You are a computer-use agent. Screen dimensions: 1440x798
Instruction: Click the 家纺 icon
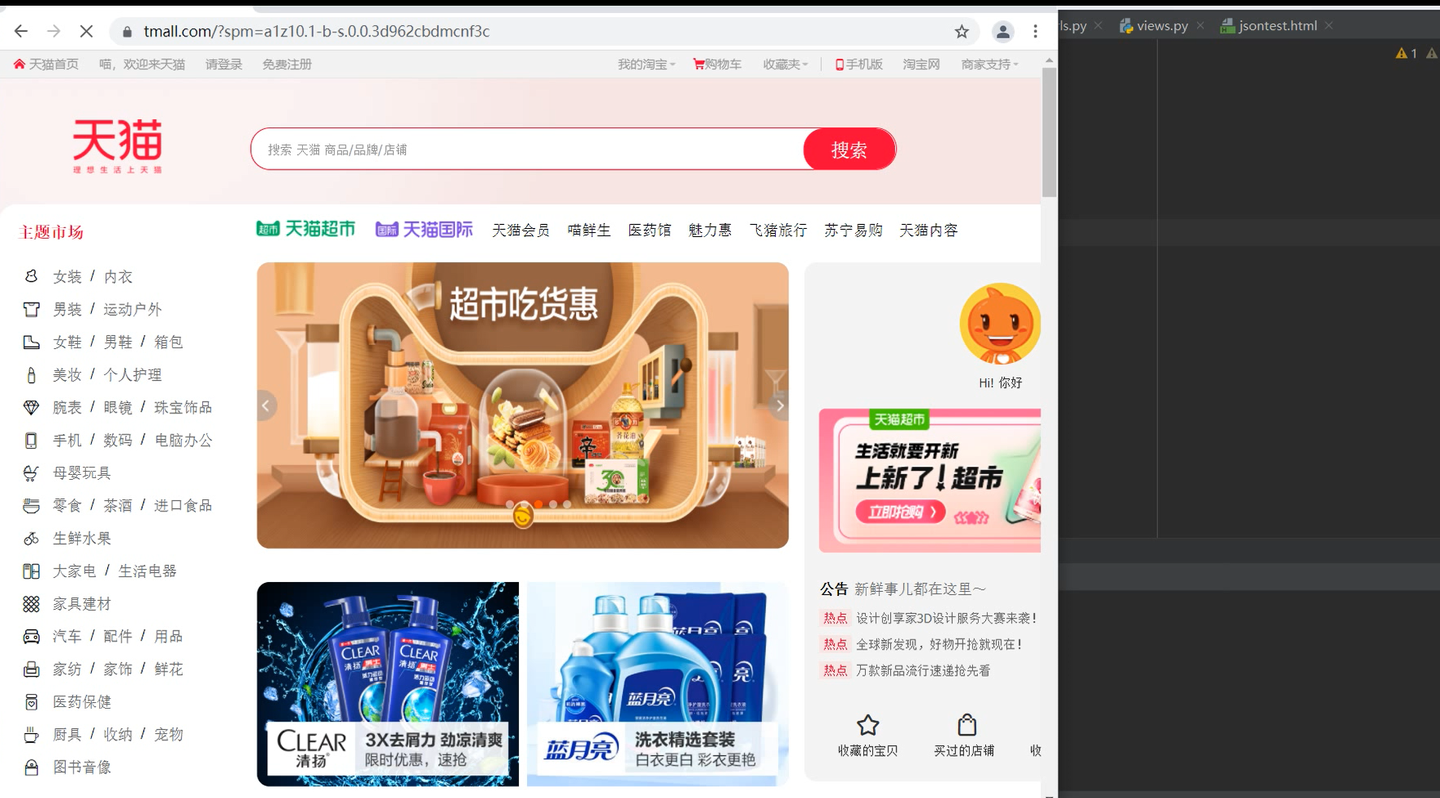(31, 669)
